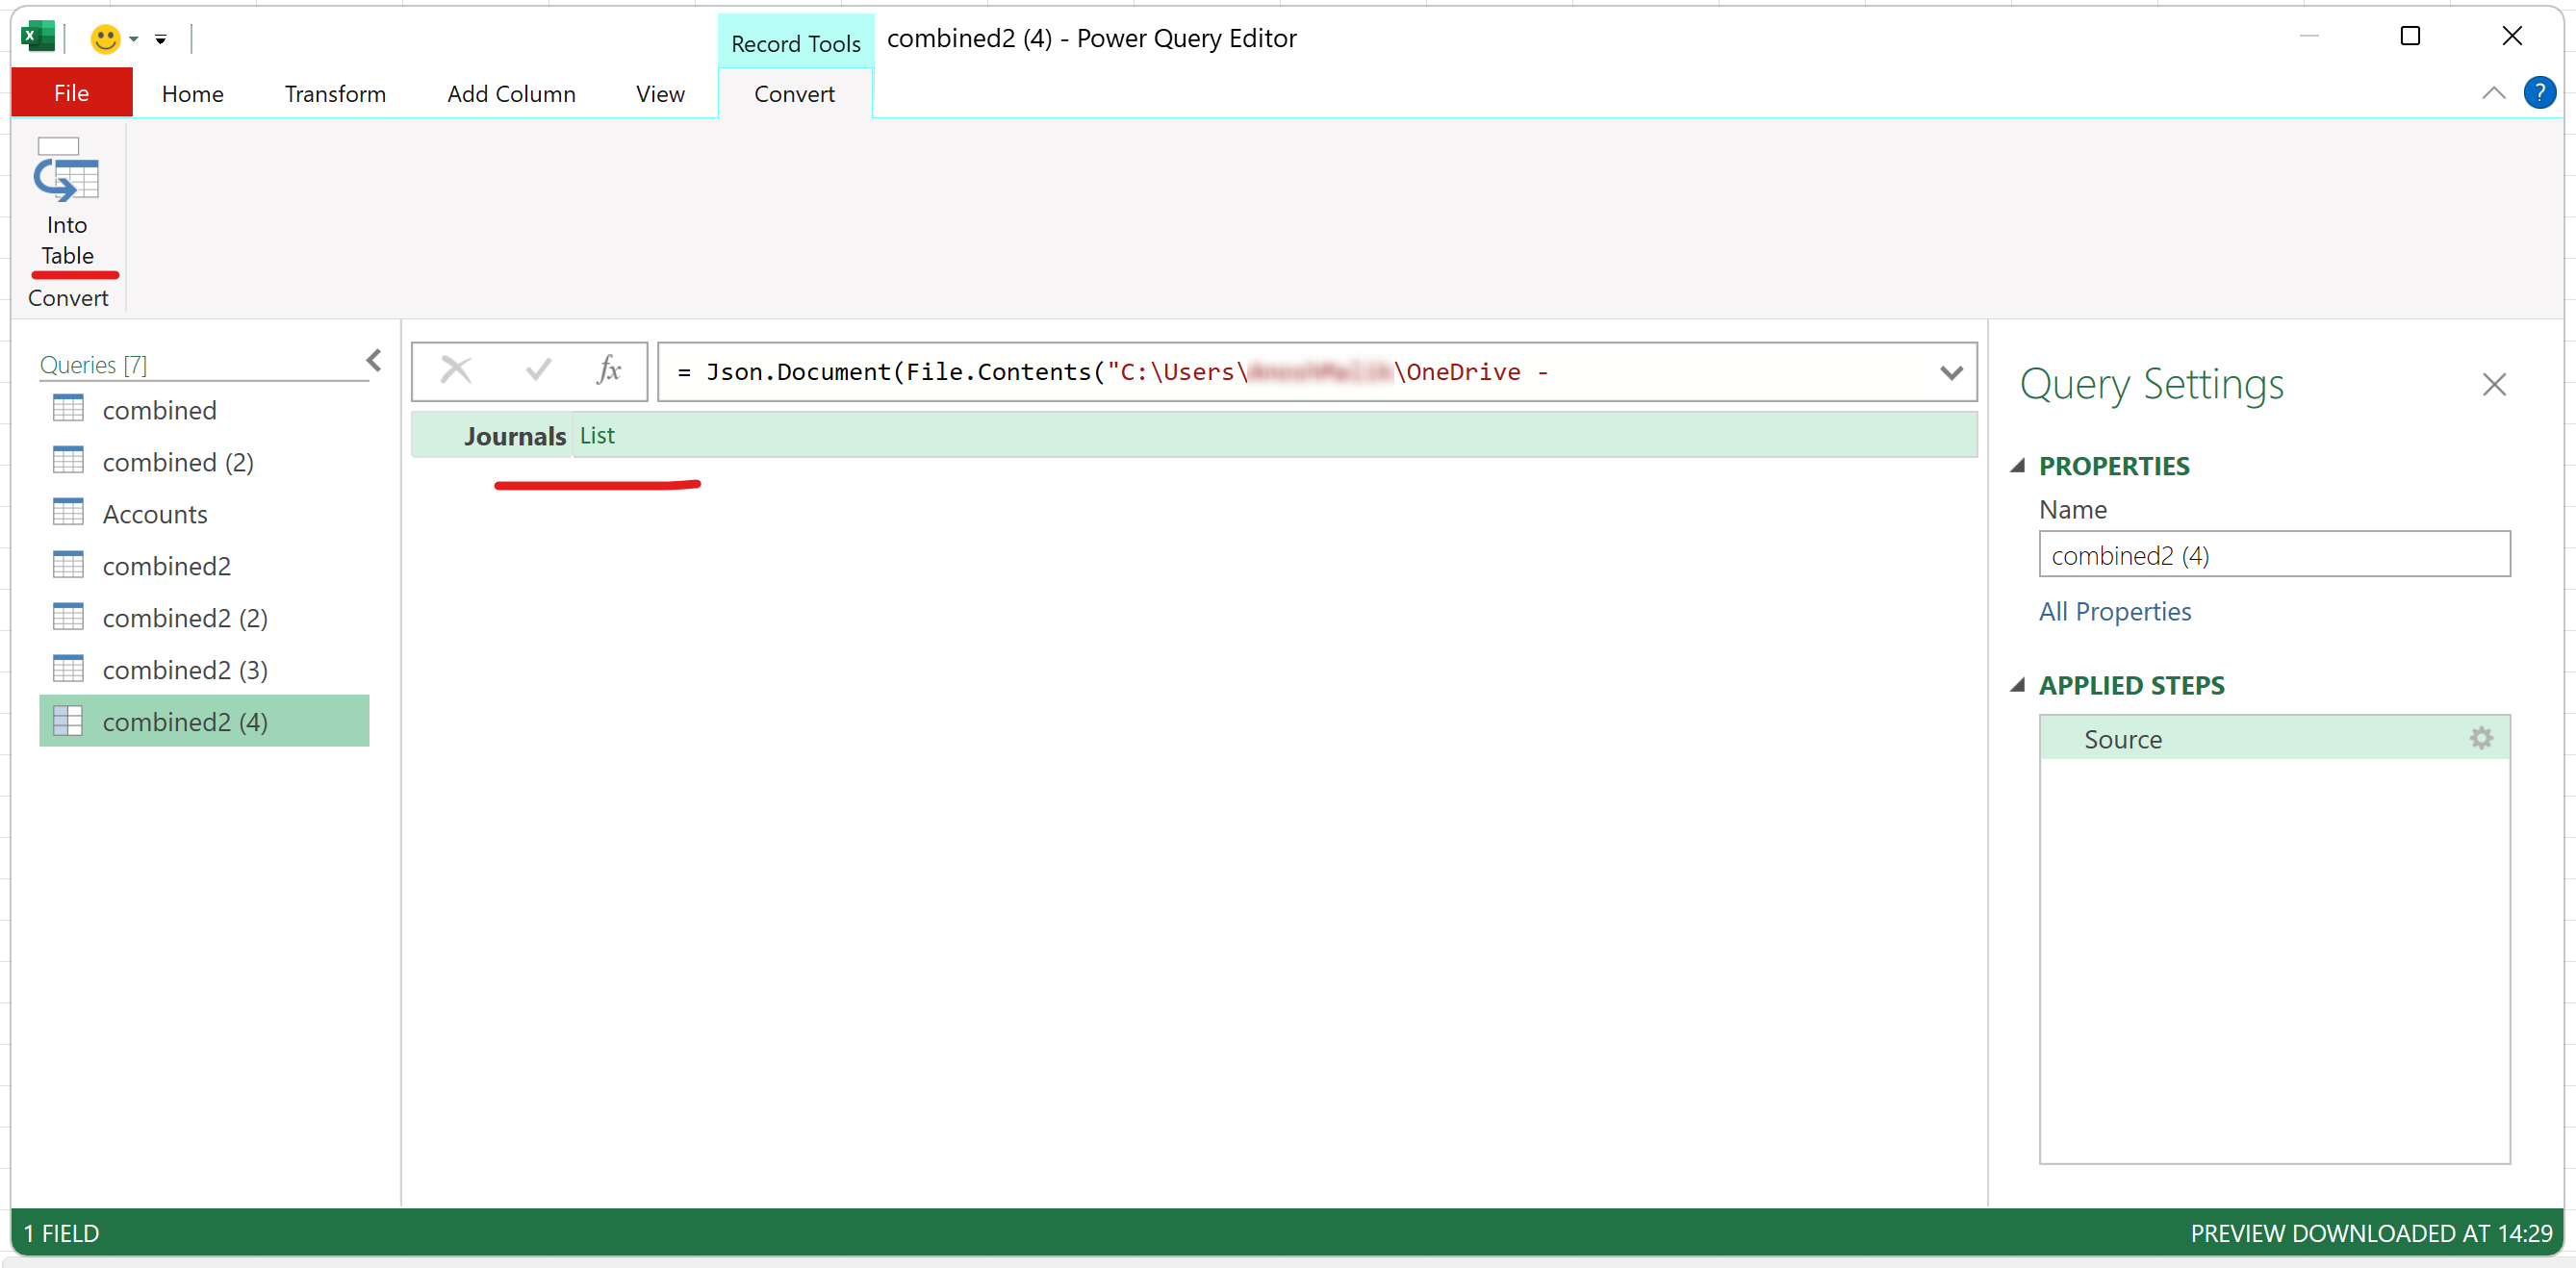Click the Excel app icon
Image resolution: width=2576 pixels, height=1268 pixels.
pyautogui.click(x=38, y=37)
